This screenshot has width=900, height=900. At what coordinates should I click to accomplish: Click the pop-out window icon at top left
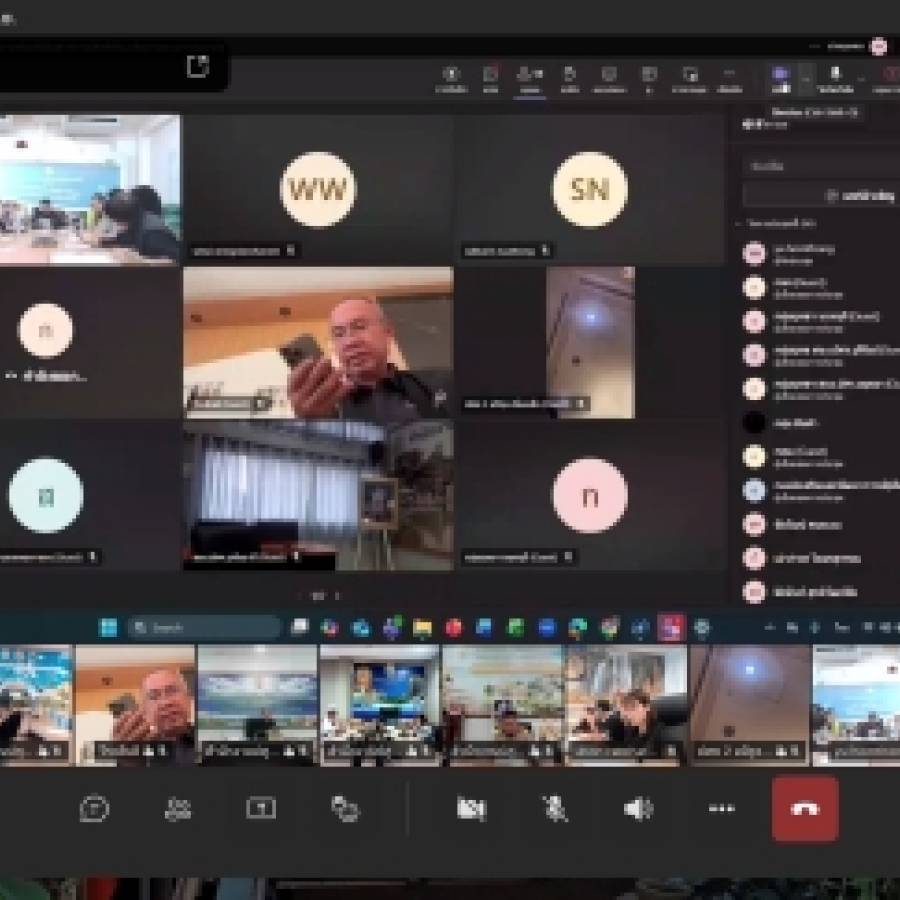click(x=197, y=67)
